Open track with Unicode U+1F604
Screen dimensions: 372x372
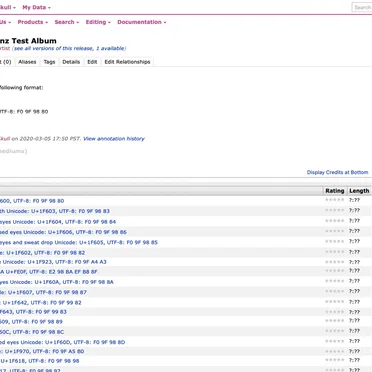click(x=58, y=222)
